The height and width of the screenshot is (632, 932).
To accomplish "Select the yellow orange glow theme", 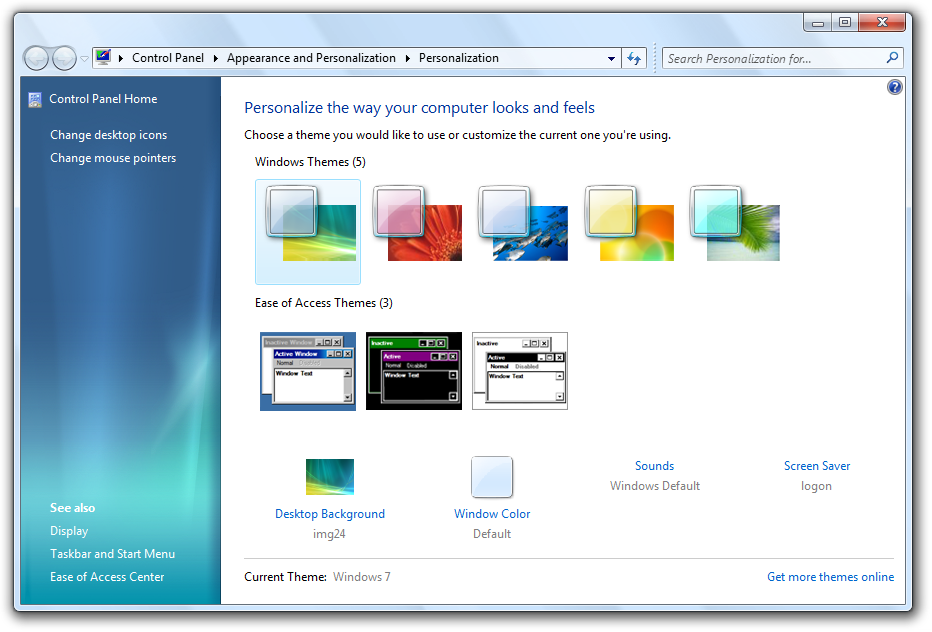I will pyautogui.click(x=629, y=224).
